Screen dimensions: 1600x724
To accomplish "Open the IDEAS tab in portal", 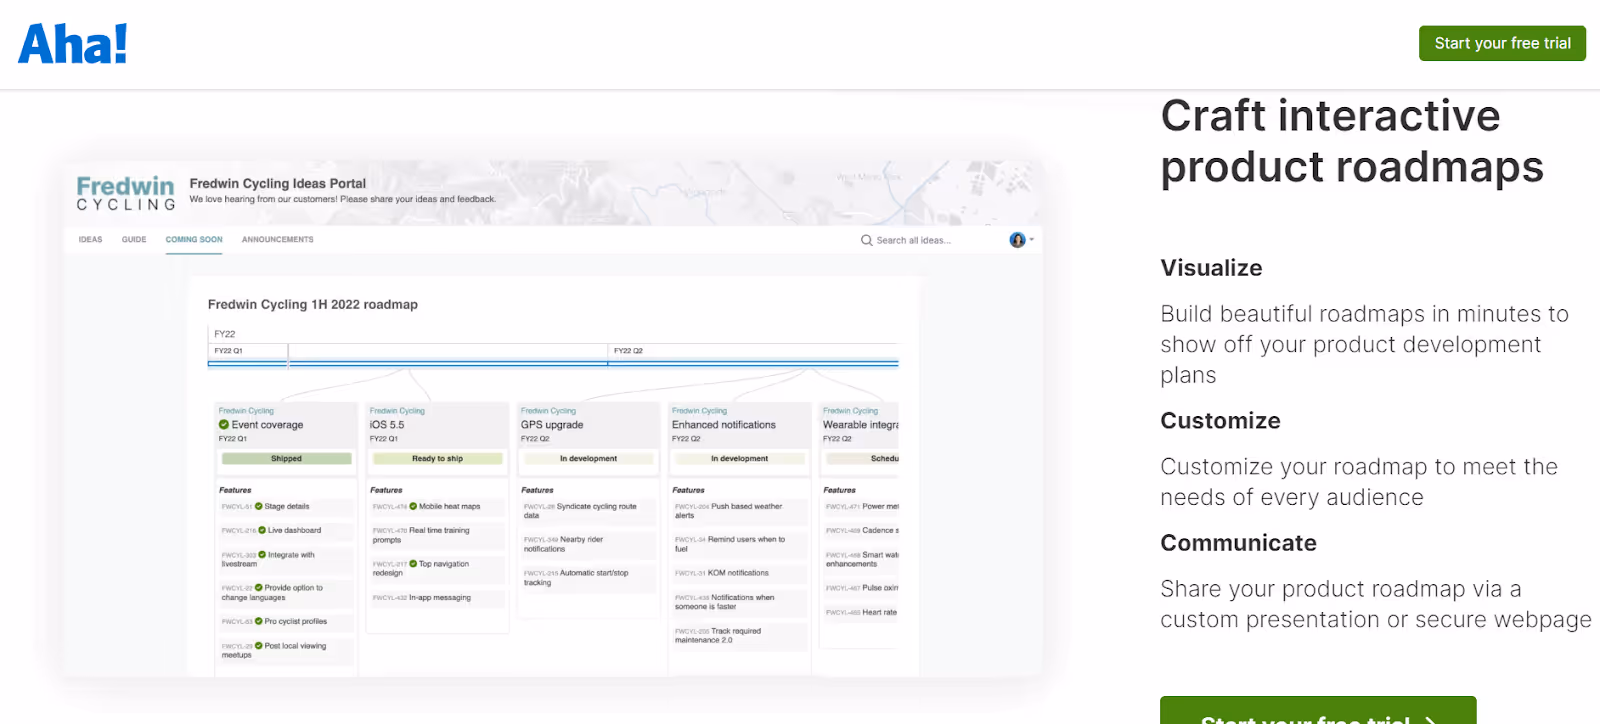I will (x=90, y=240).
